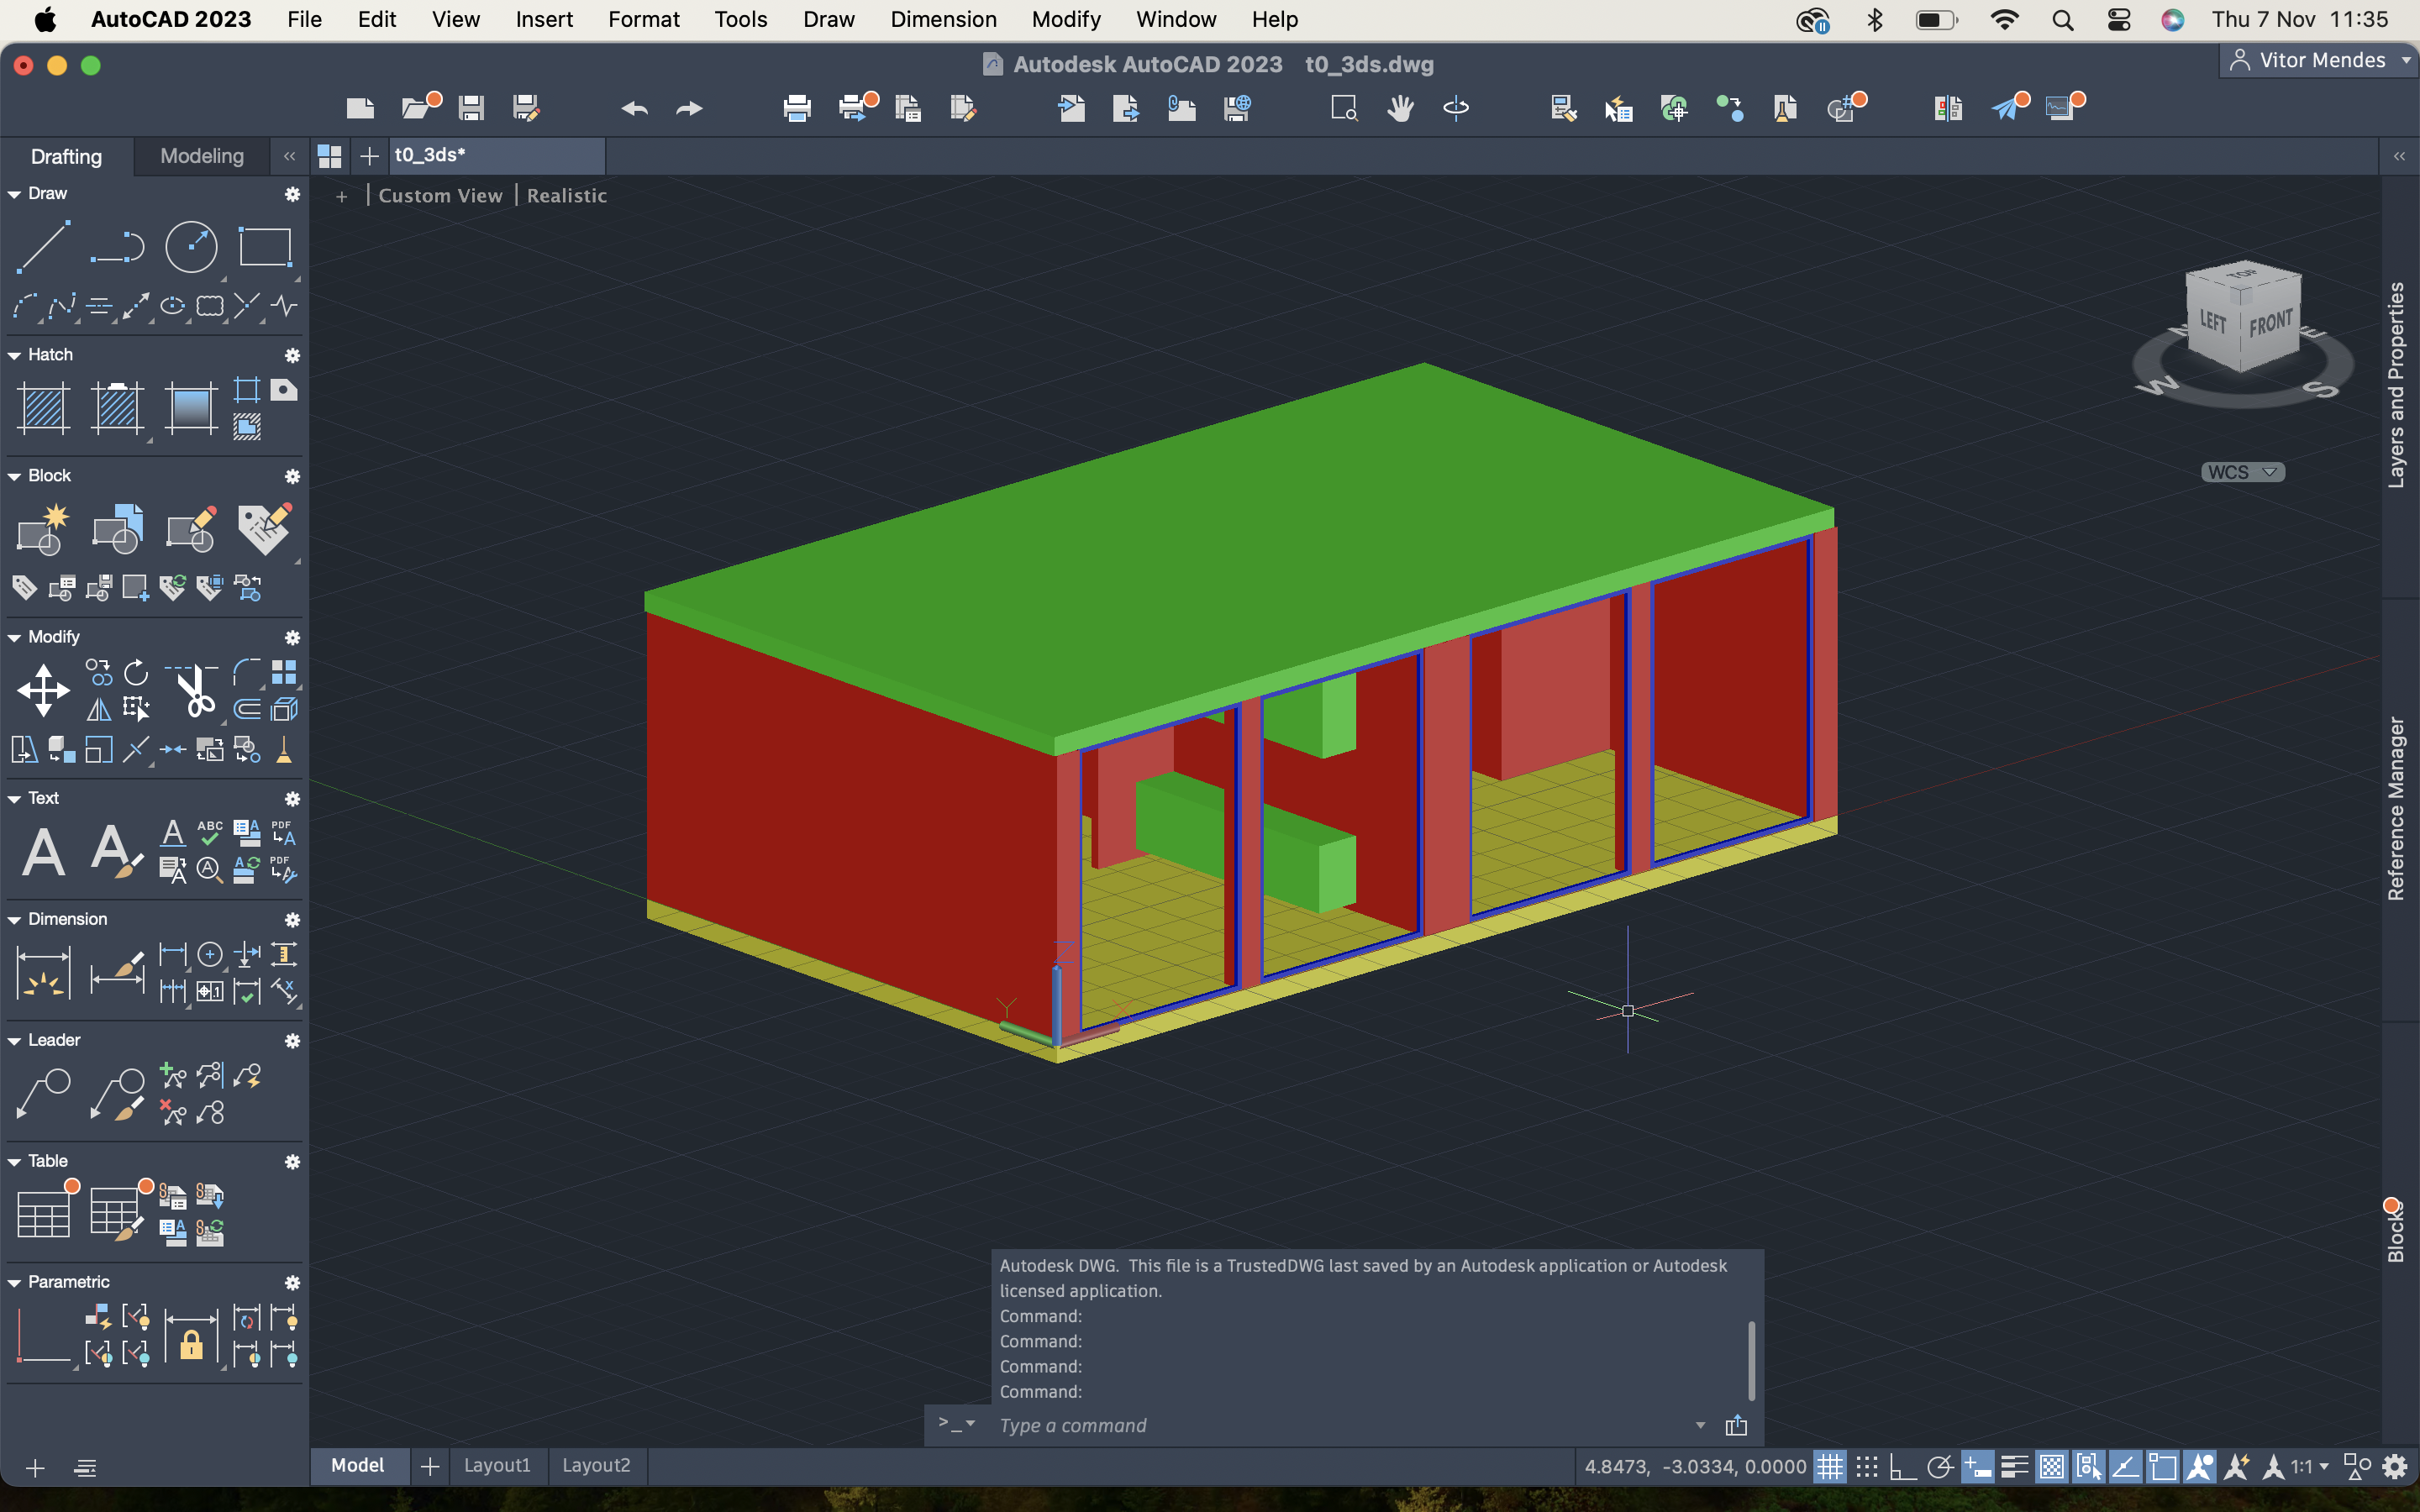2420x1512 pixels.
Task: Click the New drawing icon in toolbar
Action: coord(360,108)
